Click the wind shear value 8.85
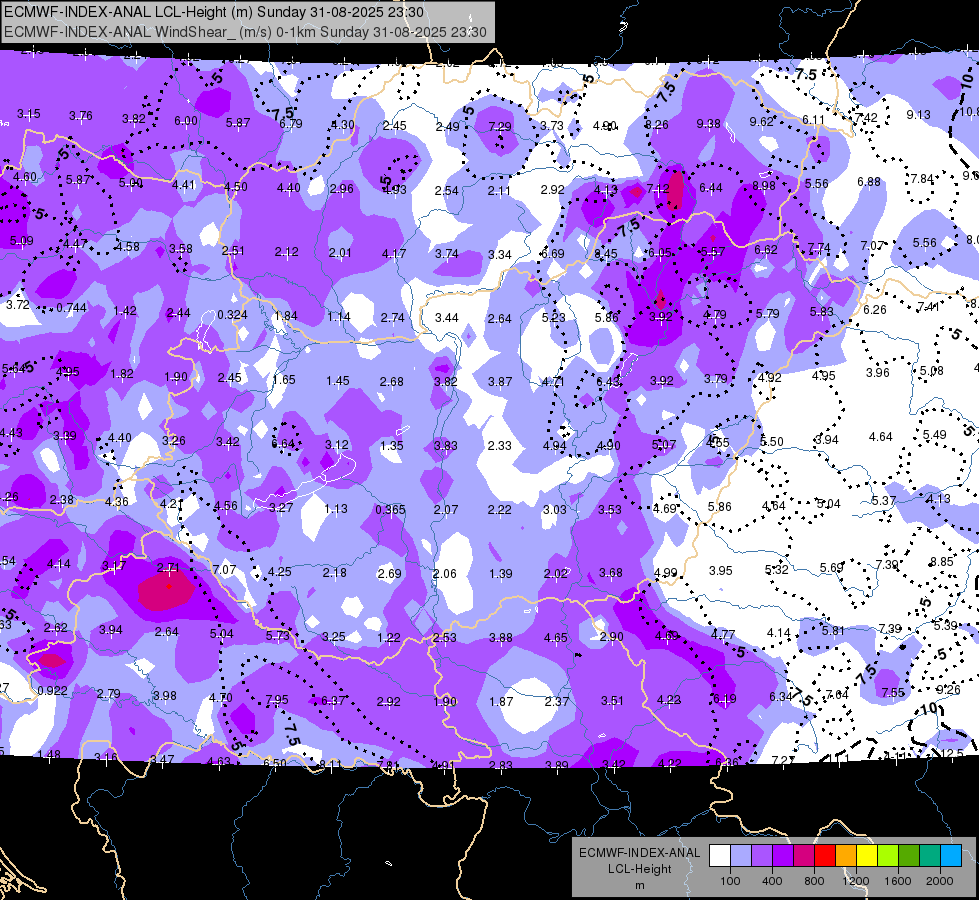 point(942,561)
